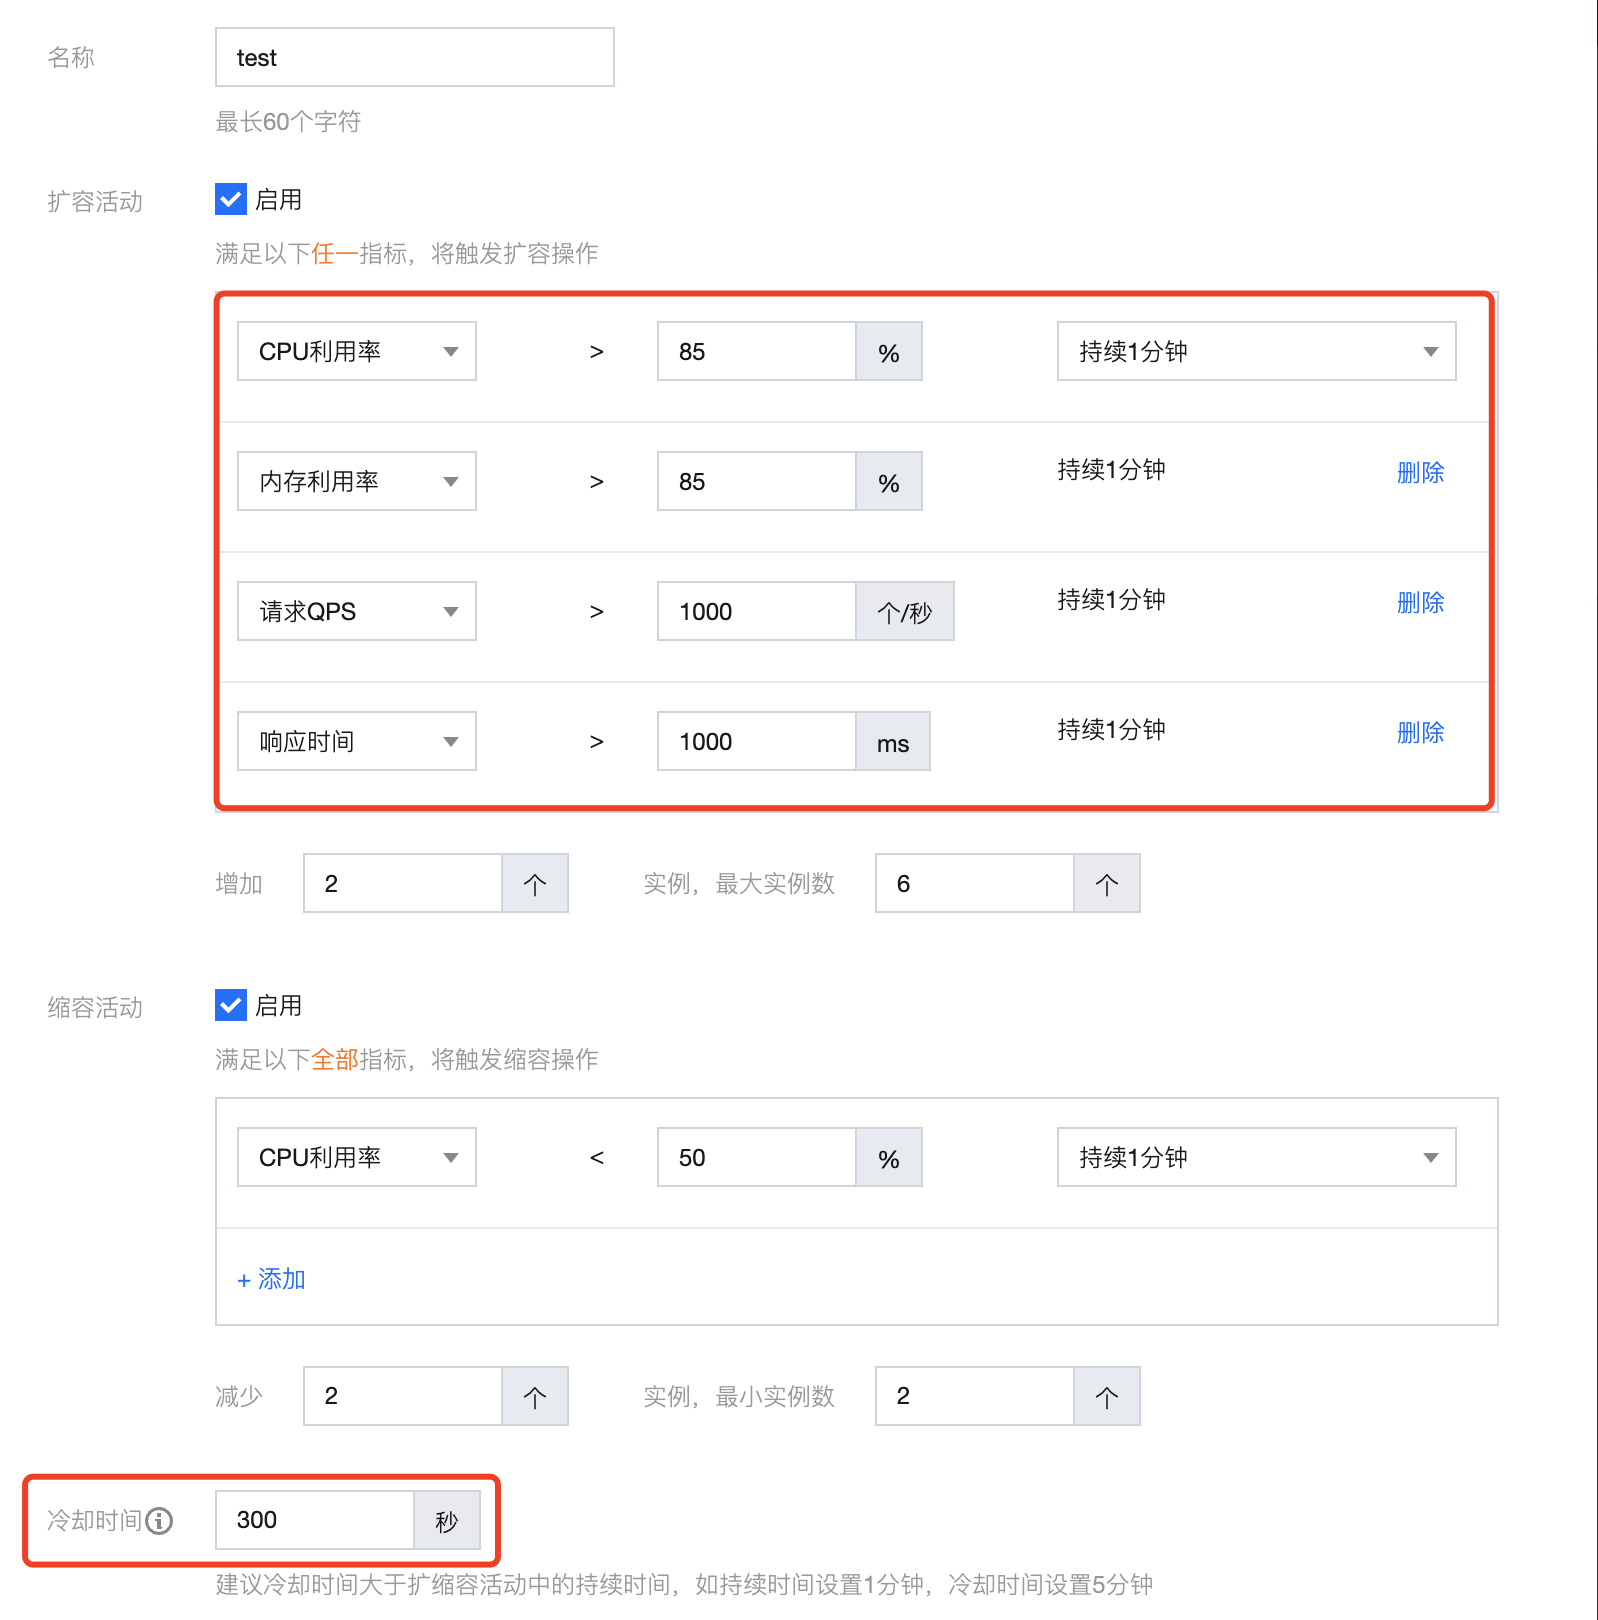Click the 个/秒 unit label of request QPS

pyautogui.click(x=905, y=611)
